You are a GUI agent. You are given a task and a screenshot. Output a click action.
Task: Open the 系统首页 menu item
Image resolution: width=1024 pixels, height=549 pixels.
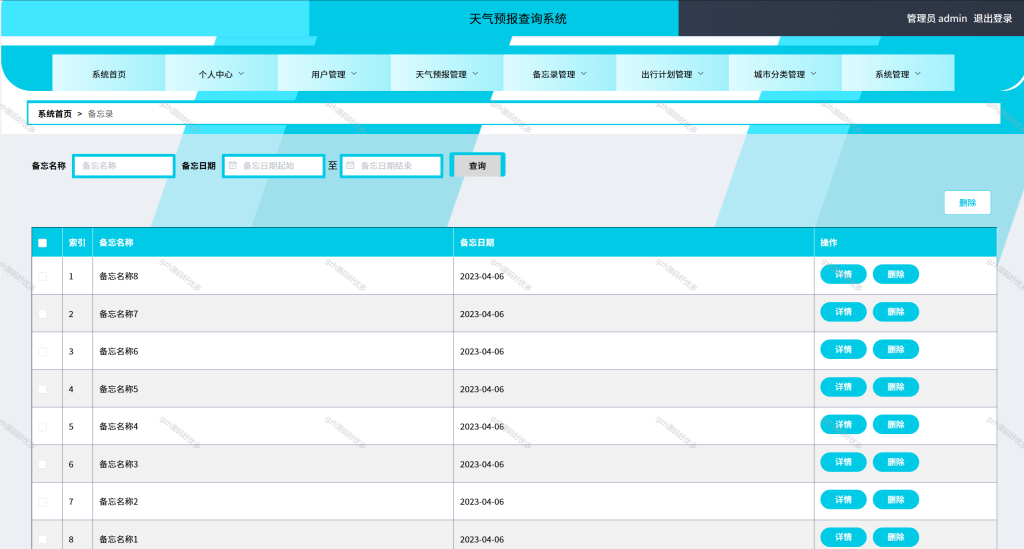click(109, 74)
